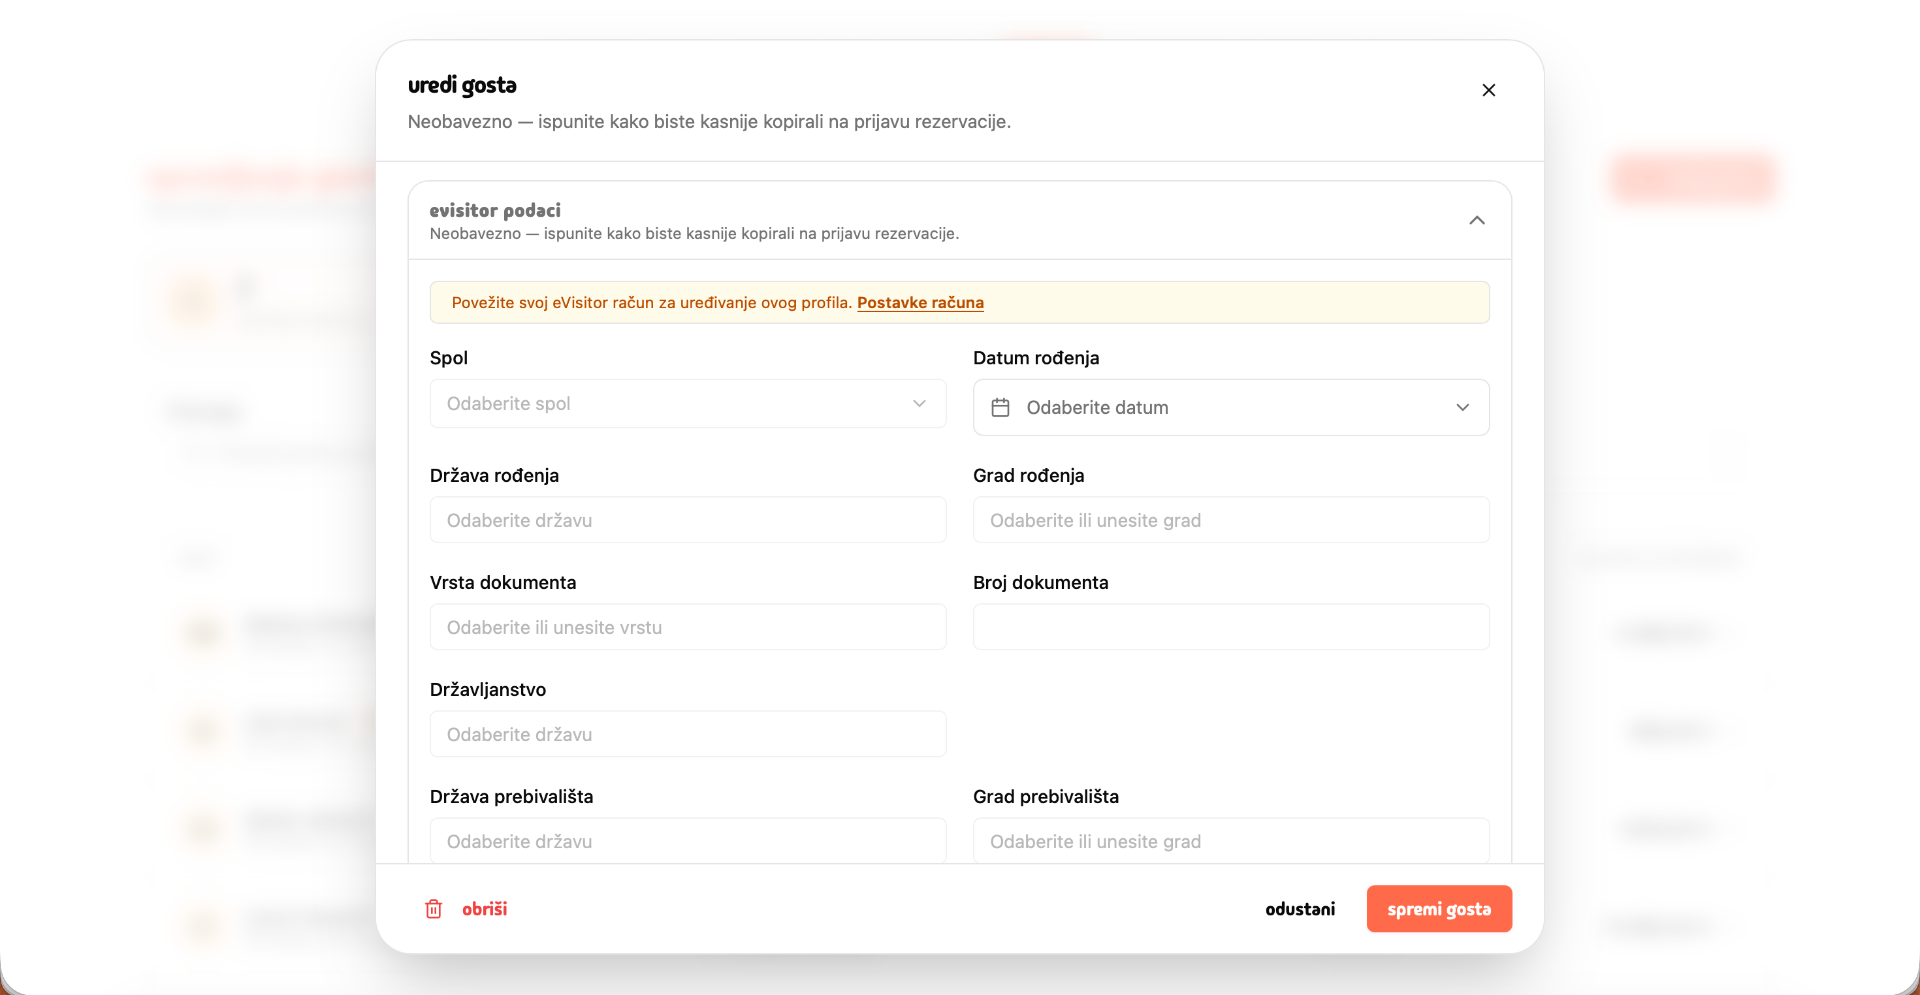Open the Datum rođenja date picker chevron
The width and height of the screenshot is (1920, 995).
tap(1462, 407)
